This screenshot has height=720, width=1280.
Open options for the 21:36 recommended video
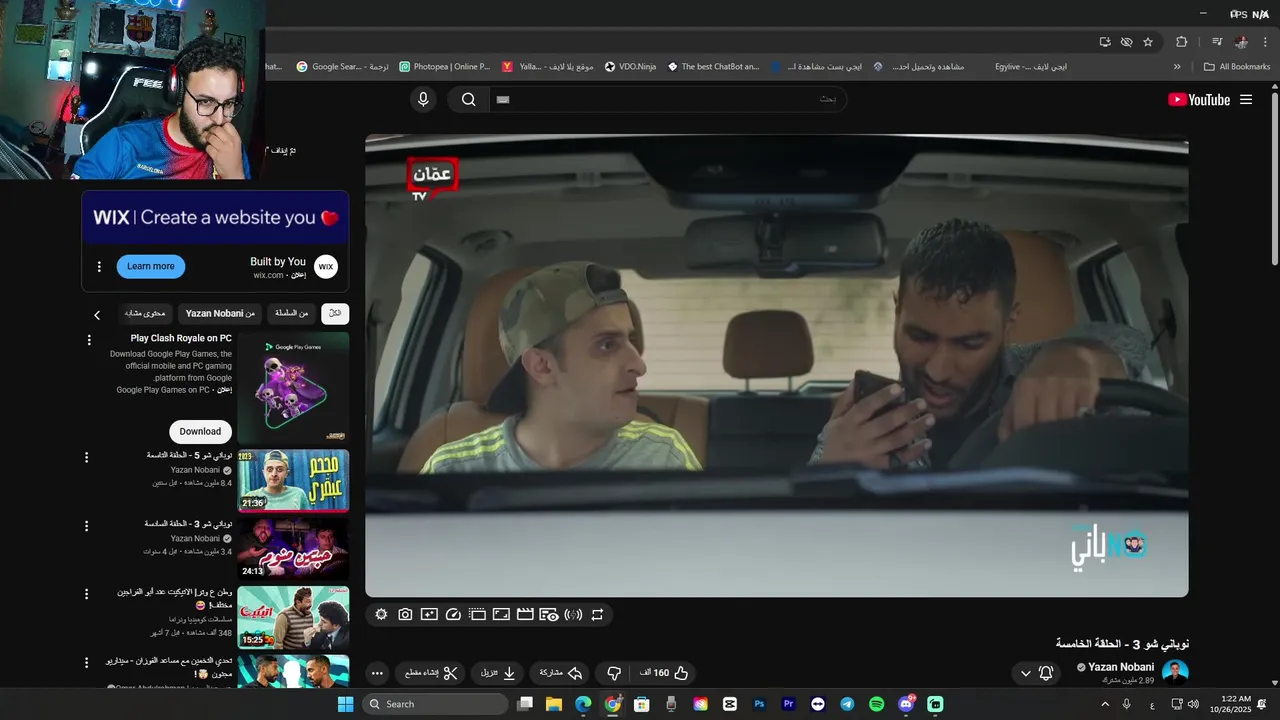click(87, 457)
